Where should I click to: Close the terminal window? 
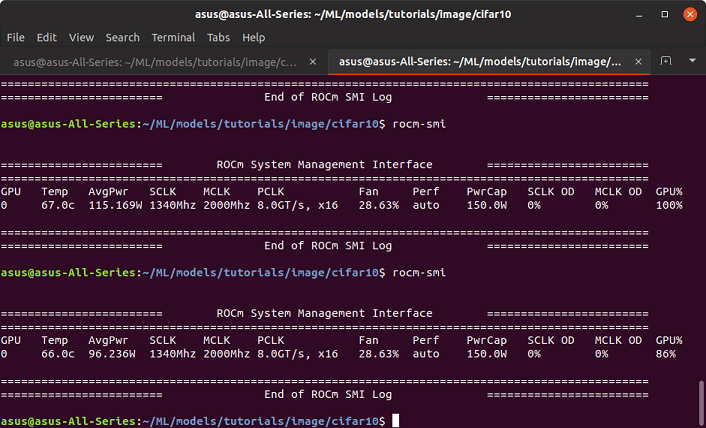tap(690, 14)
